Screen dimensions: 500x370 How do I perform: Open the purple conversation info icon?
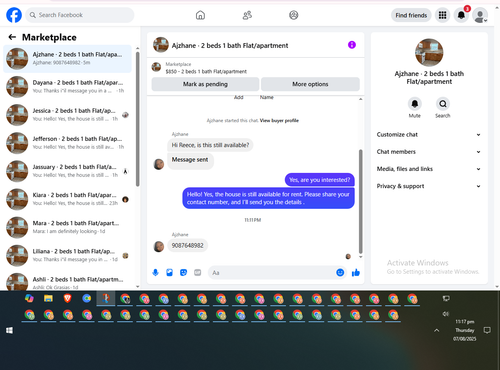[x=352, y=45]
